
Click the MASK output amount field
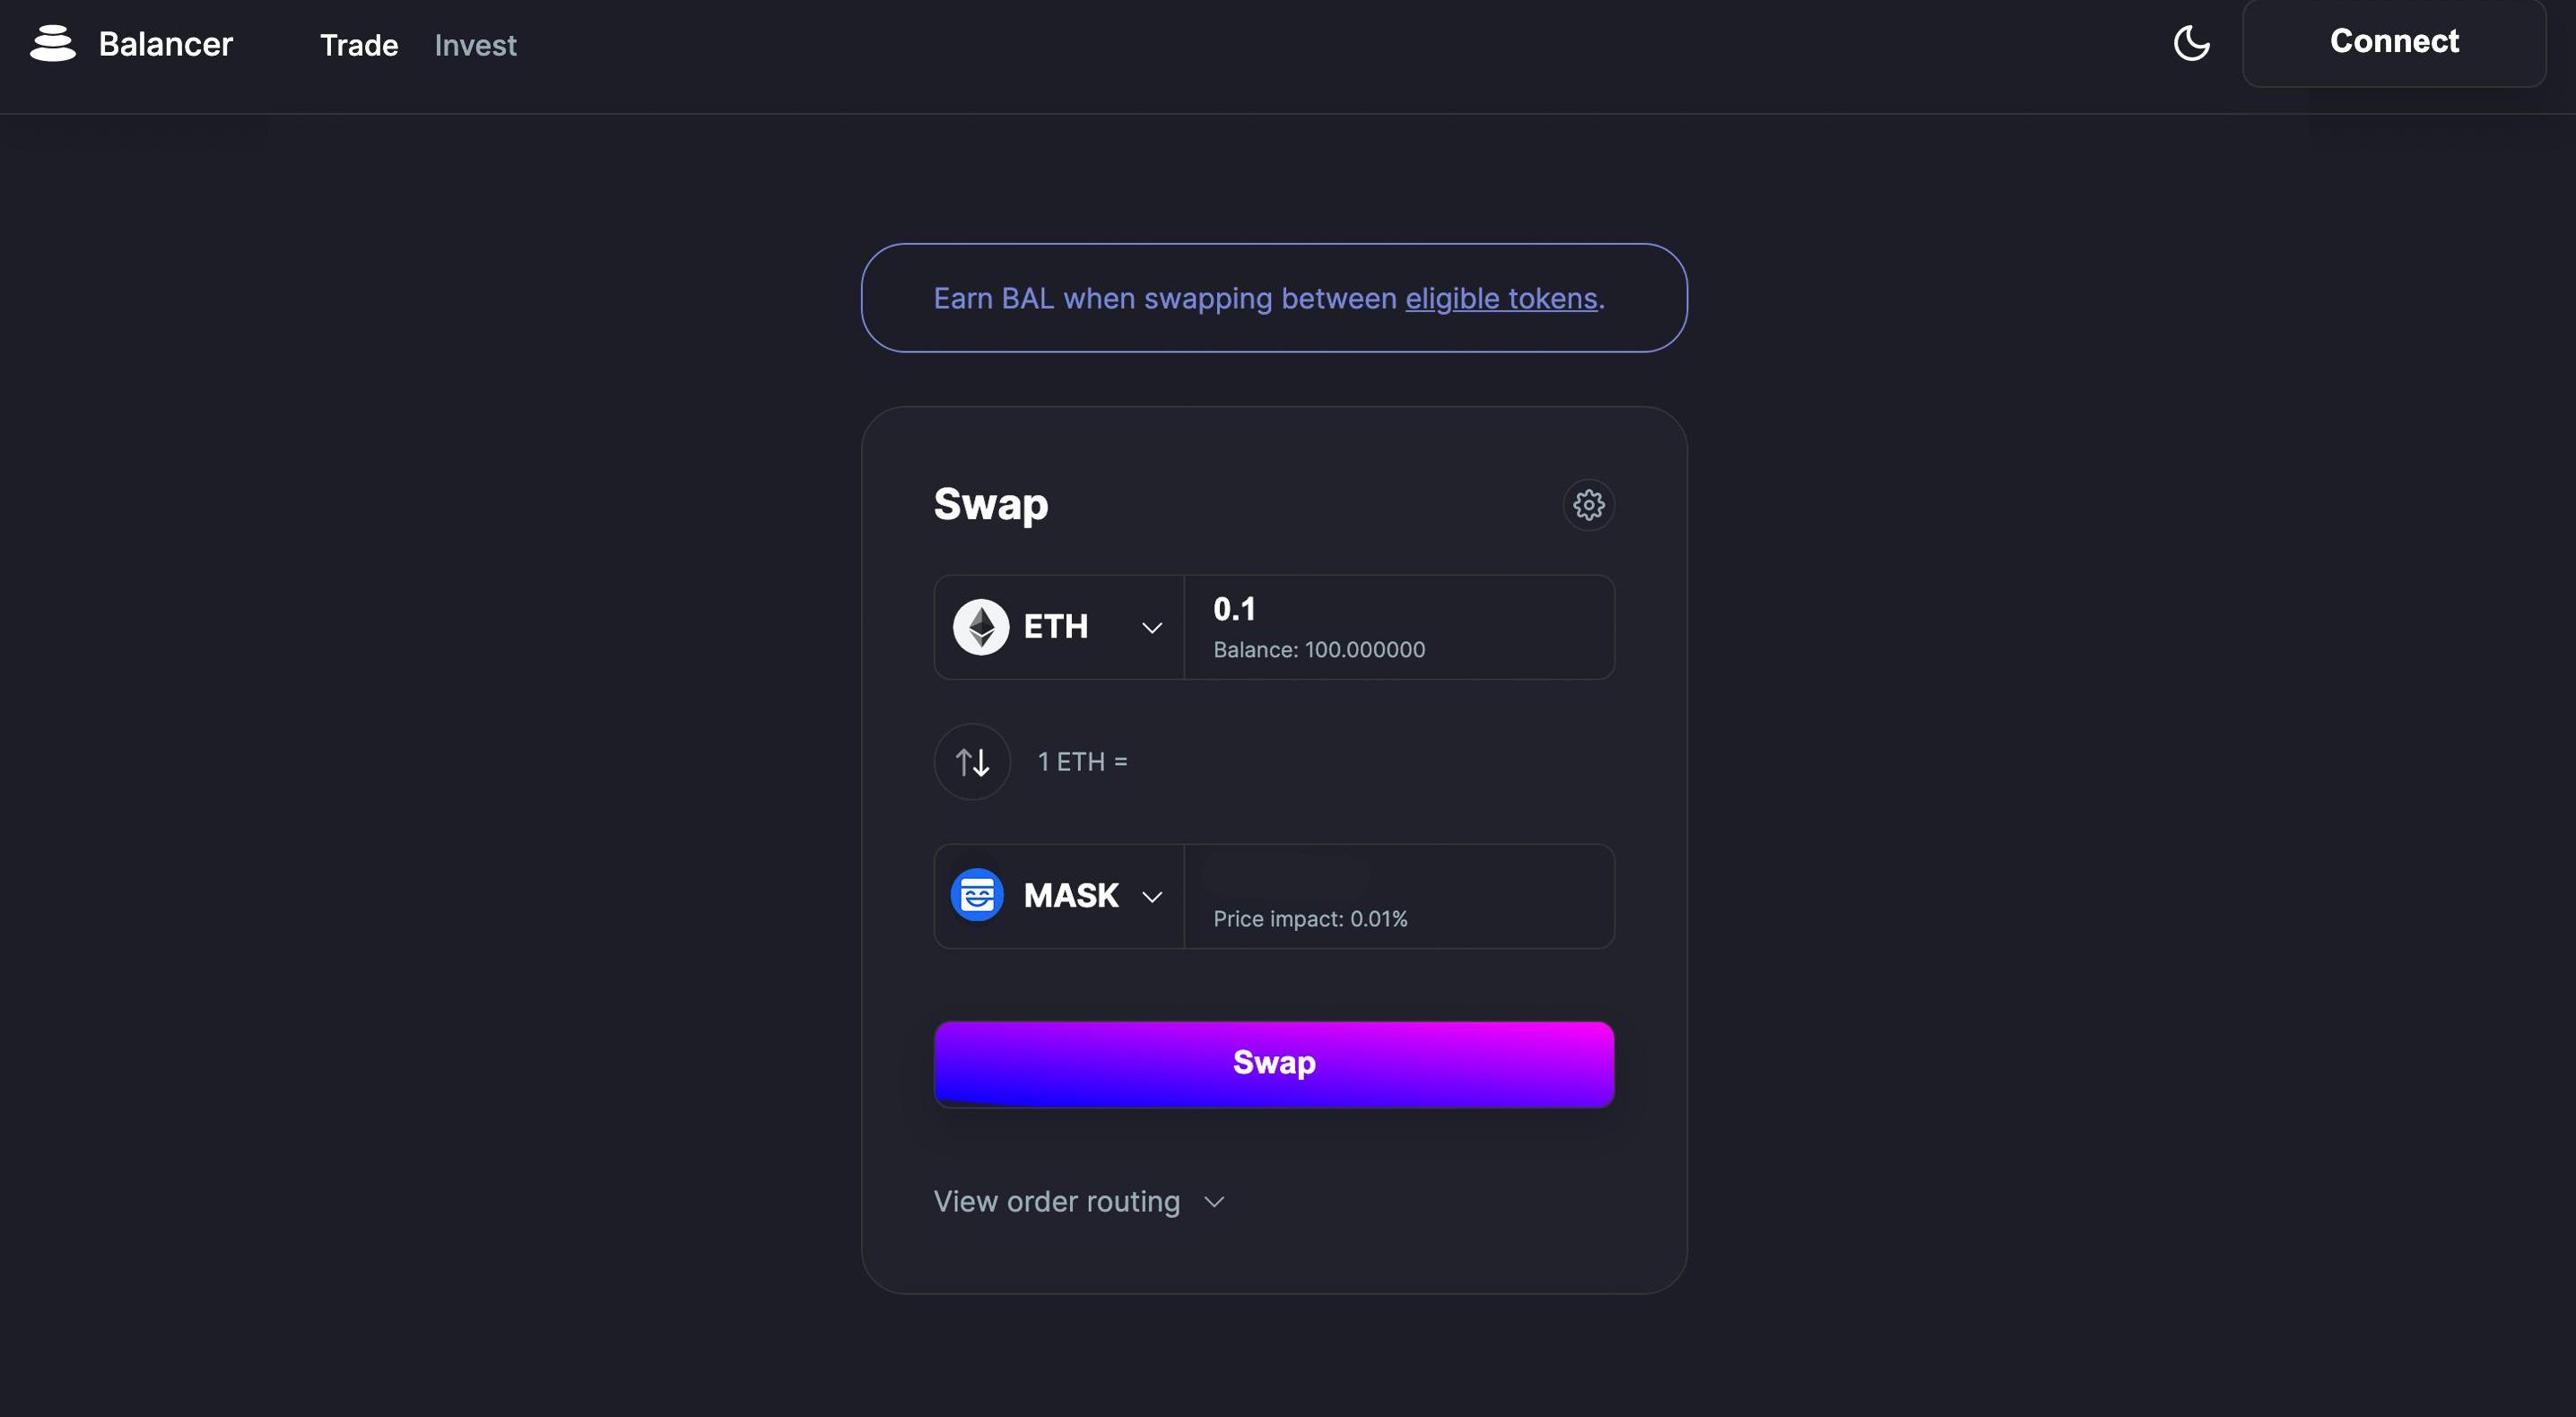click(1400, 878)
